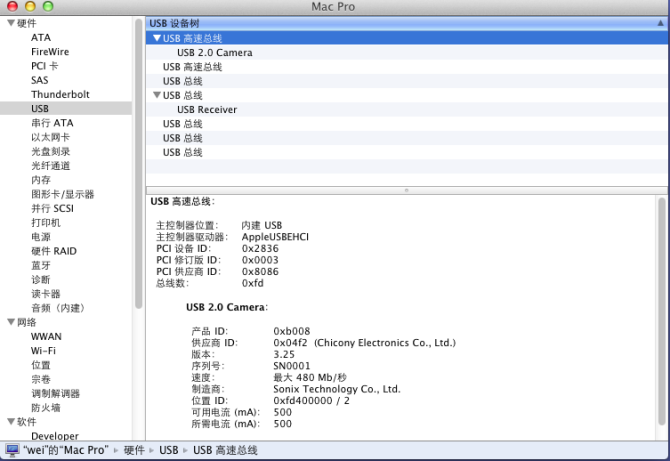Image resolution: width=670 pixels, height=461 pixels.
Task: Click the sort arrow in USB 设备树 header
Action: (660, 23)
